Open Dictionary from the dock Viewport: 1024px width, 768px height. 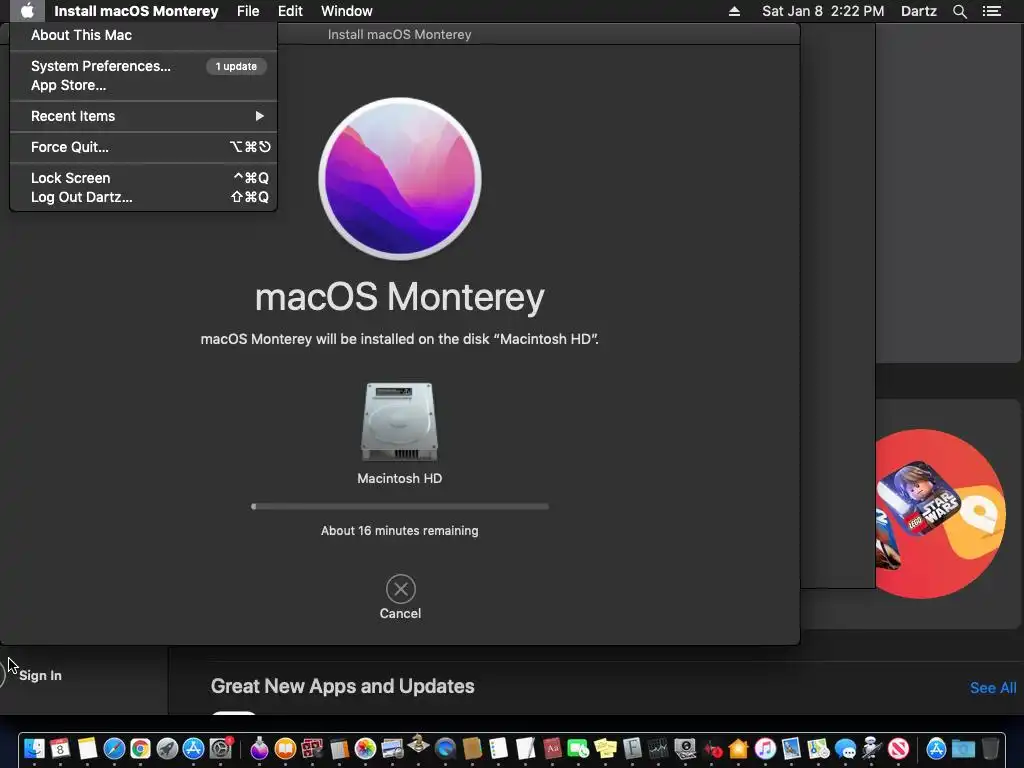click(x=552, y=748)
